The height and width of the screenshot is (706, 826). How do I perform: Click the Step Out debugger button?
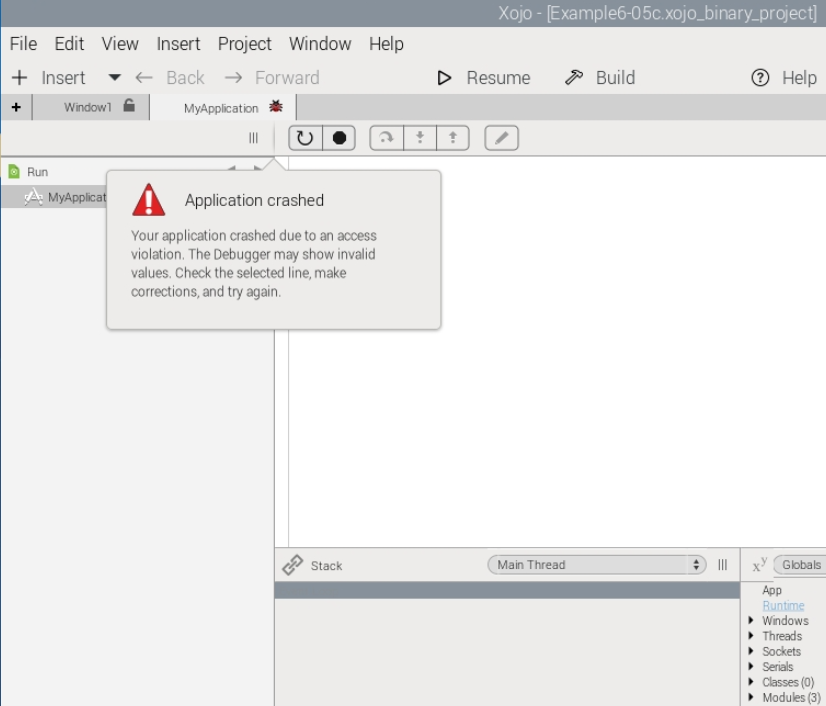coord(453,138)
